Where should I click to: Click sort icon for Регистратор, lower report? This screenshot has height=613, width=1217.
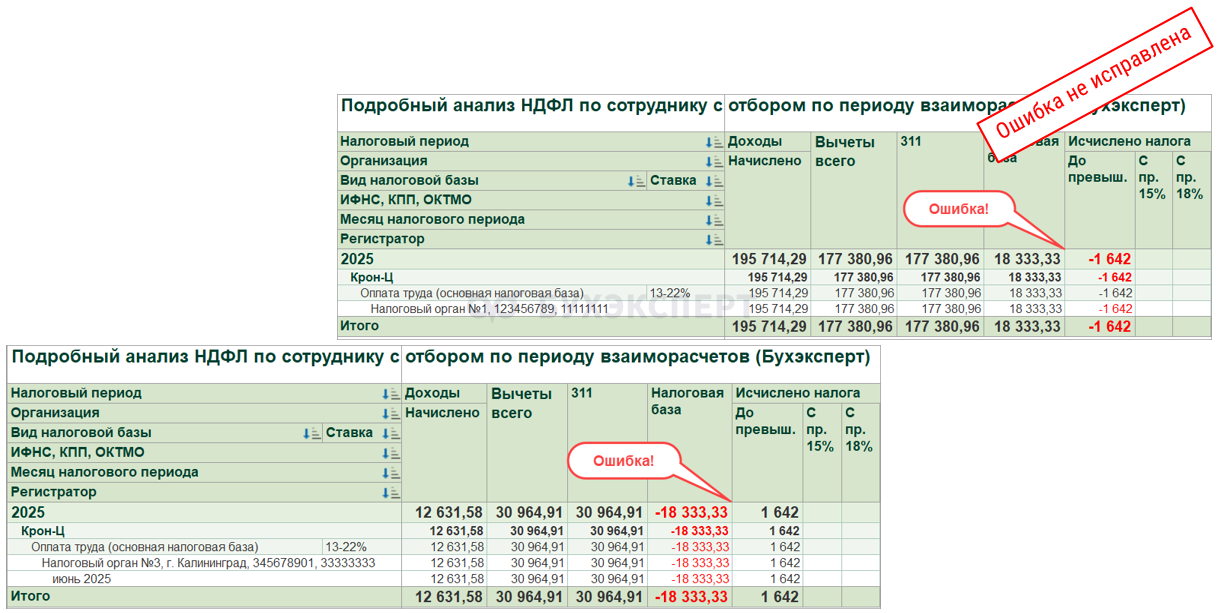[x=391, y=492]
